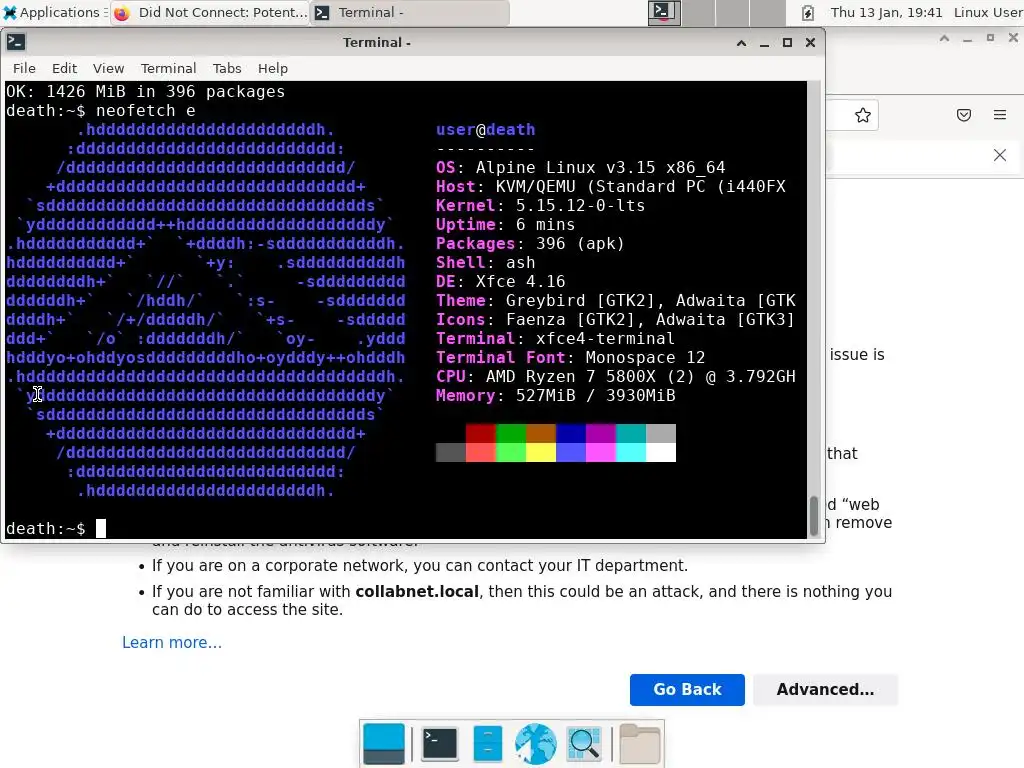Roll up the Terminal window with the shade arrow
This screenshot has width=1024, height=768.
(741, 43)
